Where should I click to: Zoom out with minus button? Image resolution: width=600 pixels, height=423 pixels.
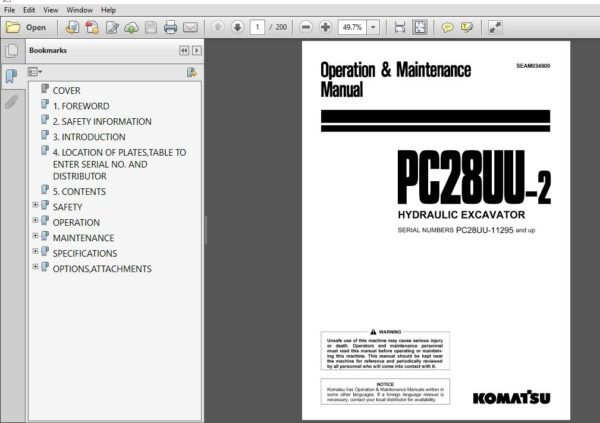pyautogui.click(x=306, y=27)
